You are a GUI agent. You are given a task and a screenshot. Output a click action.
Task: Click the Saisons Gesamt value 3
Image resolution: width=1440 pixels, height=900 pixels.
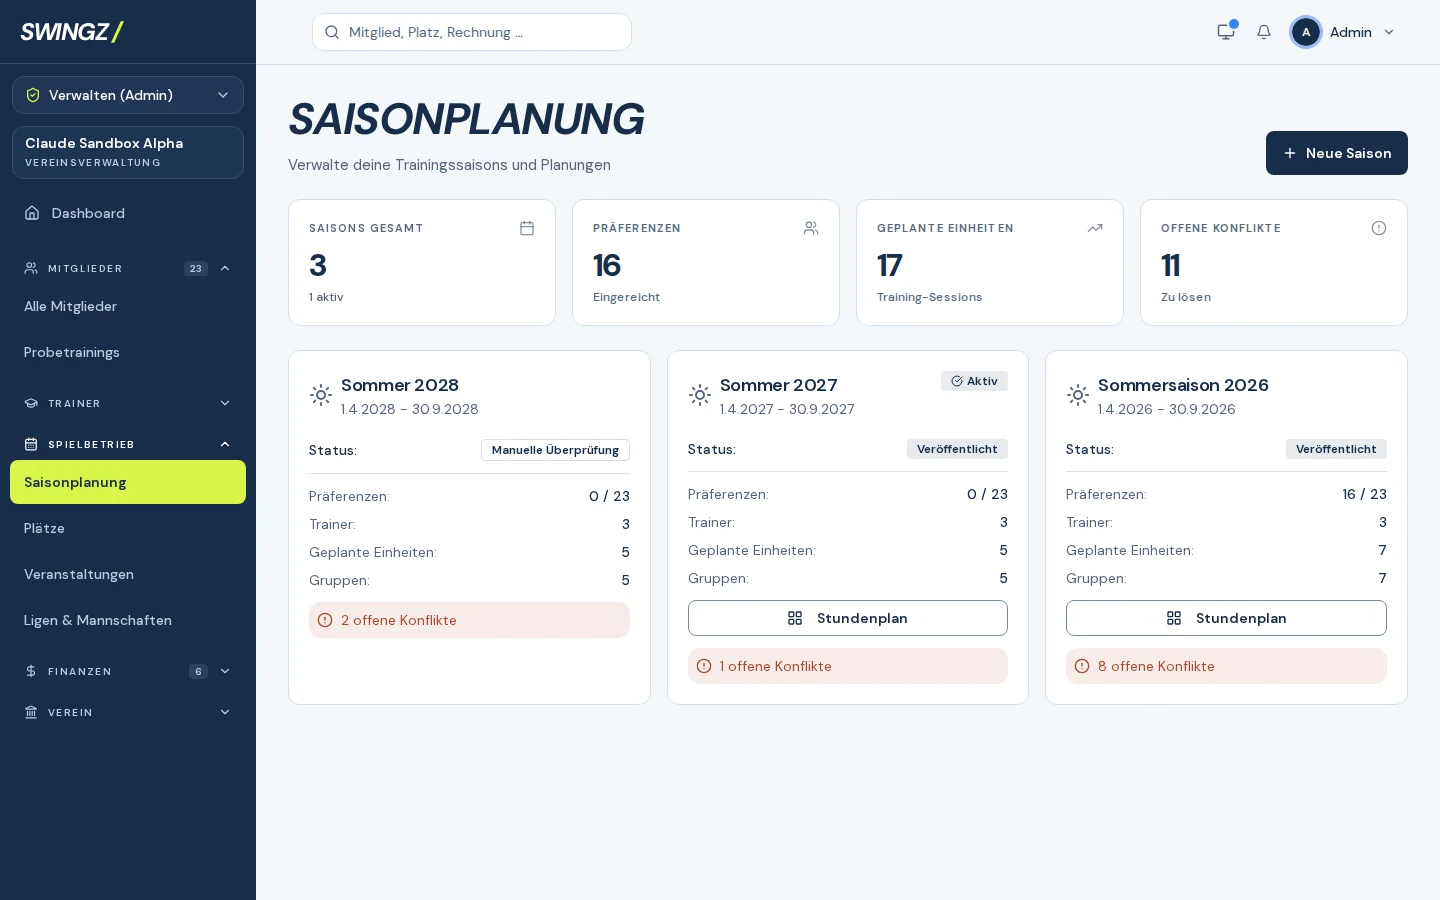pyautogui.click(x=318, y=265)
